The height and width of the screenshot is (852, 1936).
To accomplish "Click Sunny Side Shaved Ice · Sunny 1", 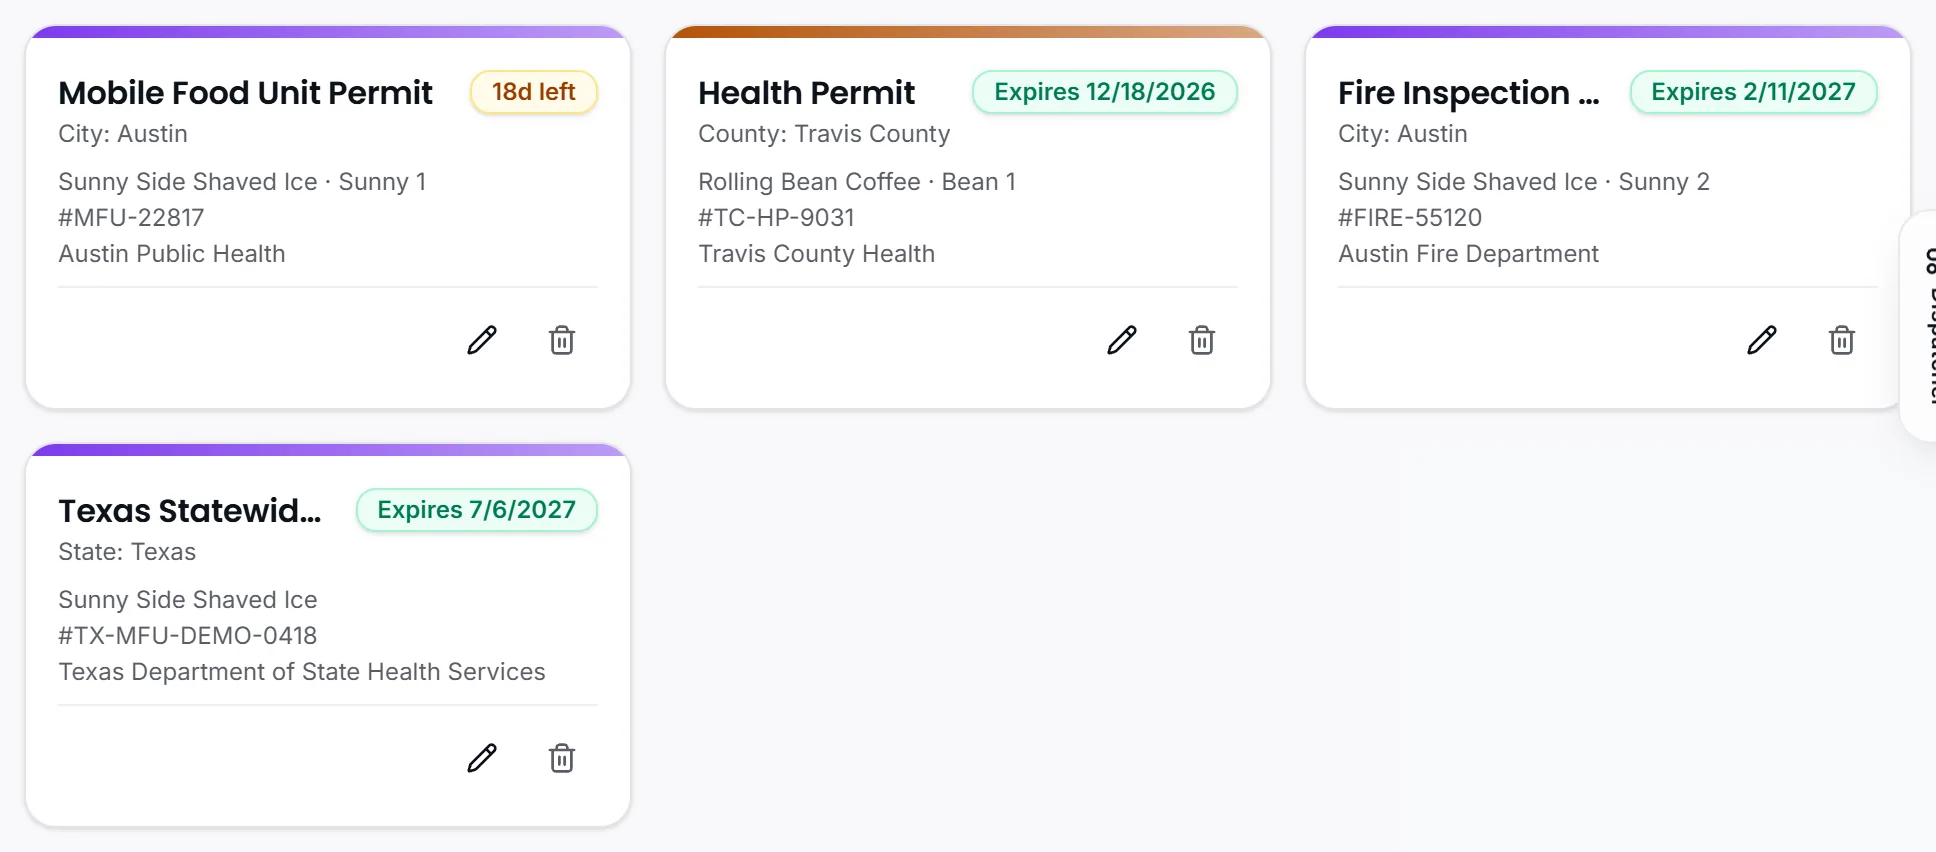I will [243, 182].
